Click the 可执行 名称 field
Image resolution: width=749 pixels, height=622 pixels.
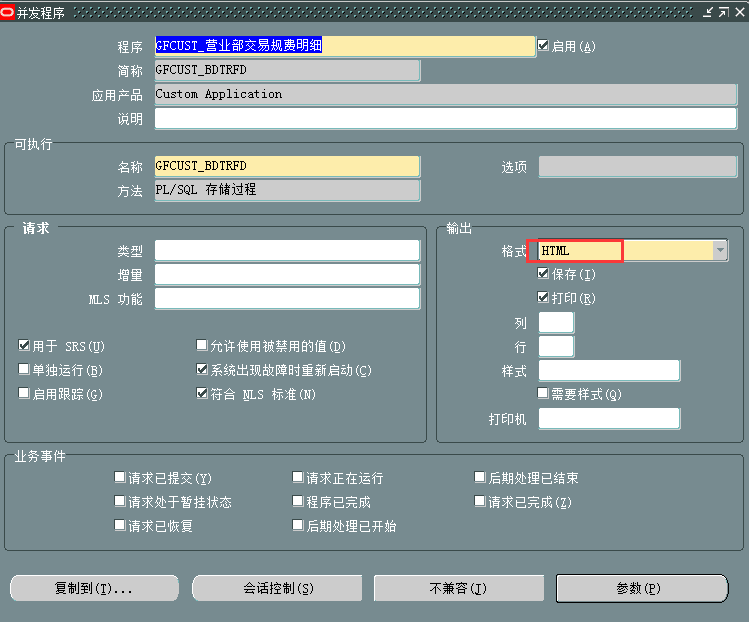(288, 166)
